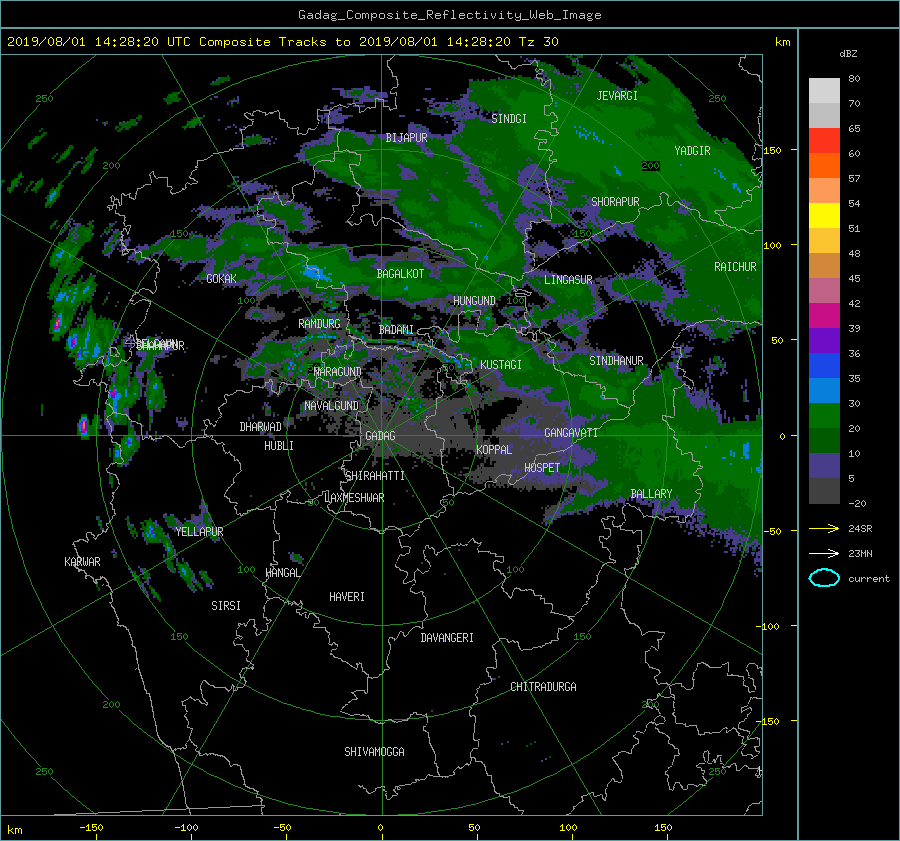
Task: Click the SHIVAMOGGA label
Action: click(x=374, y=752)
